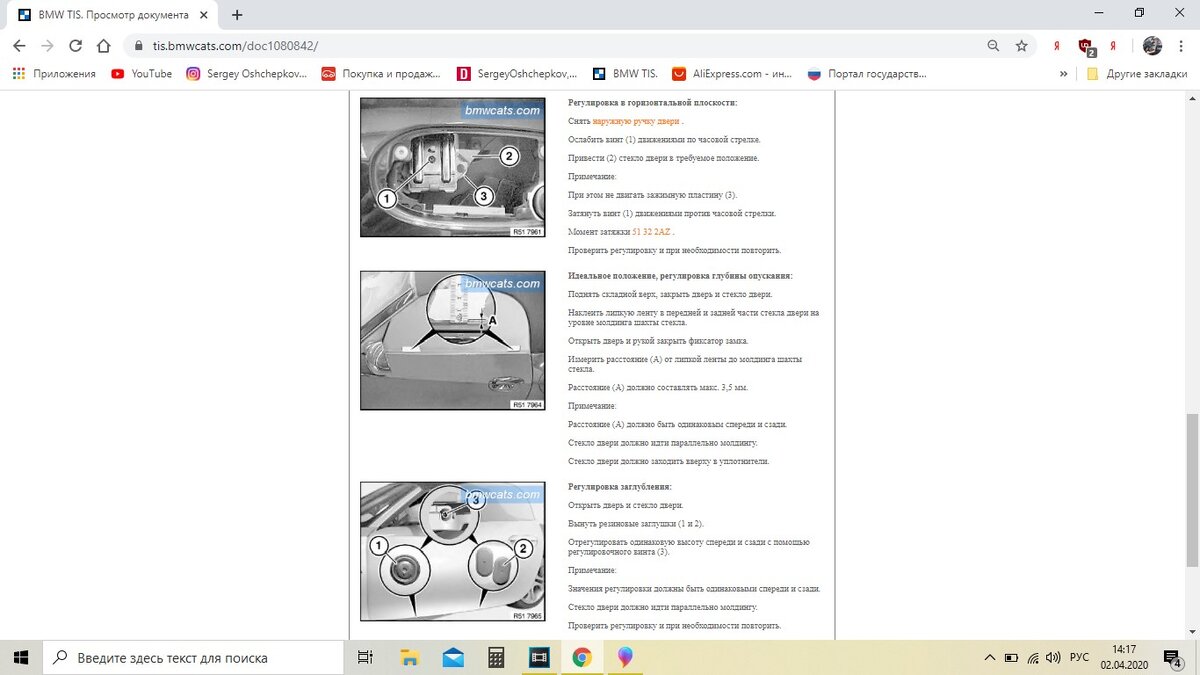The width and height of the screenshot is (1200, 675).
Task: Click the Windows taskbar search box
Action: [x=193, y=657]
